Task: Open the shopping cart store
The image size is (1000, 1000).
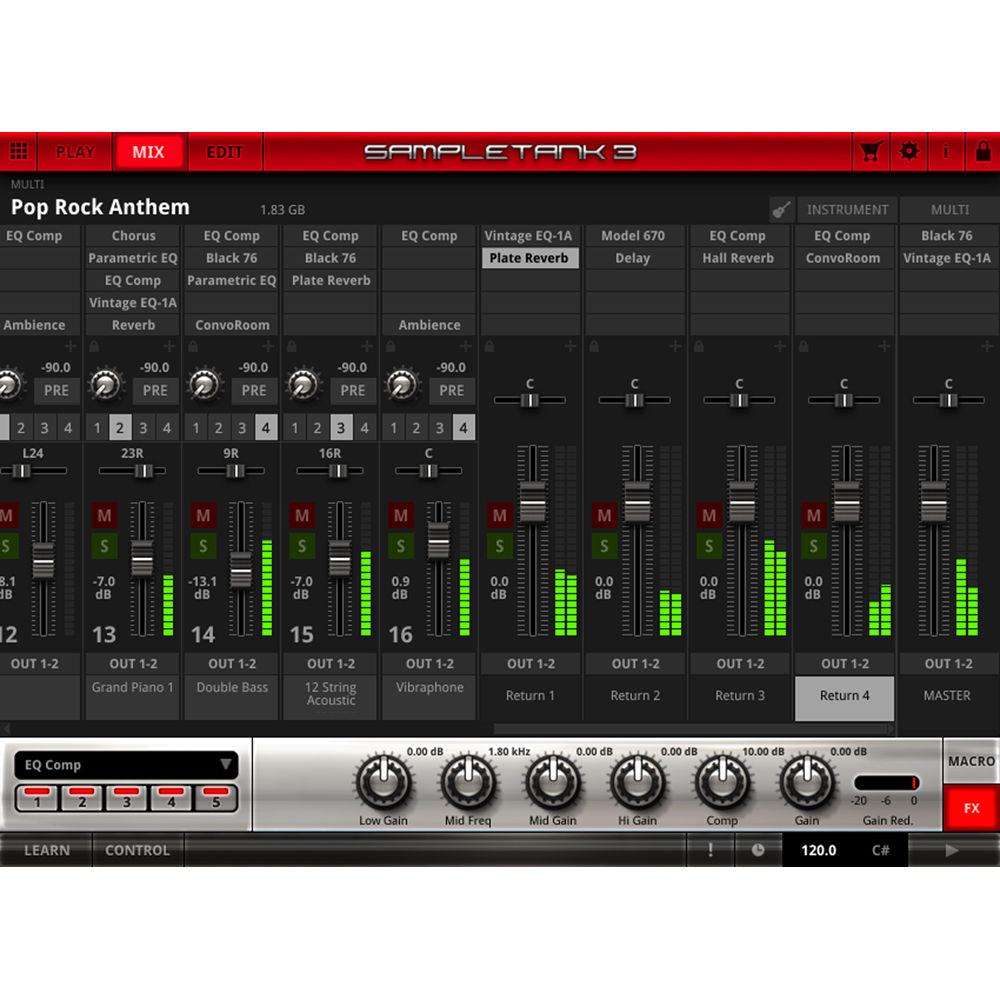Action: pos(871,151)
